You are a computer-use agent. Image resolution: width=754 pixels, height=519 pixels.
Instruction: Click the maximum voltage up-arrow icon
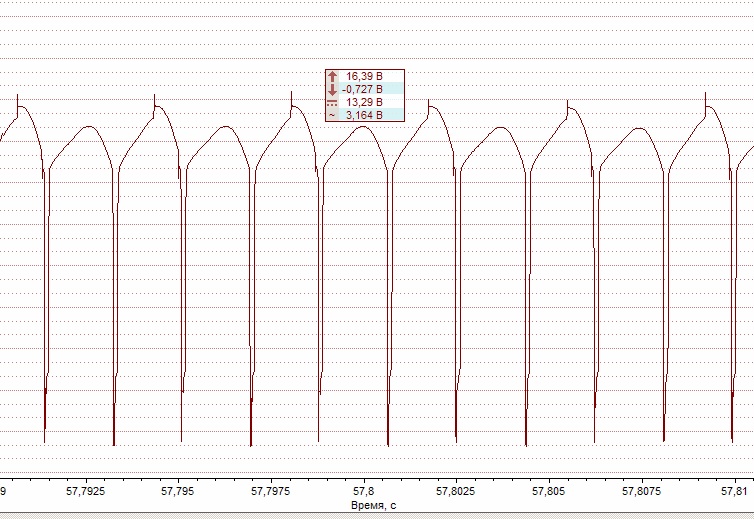[332, 76]
